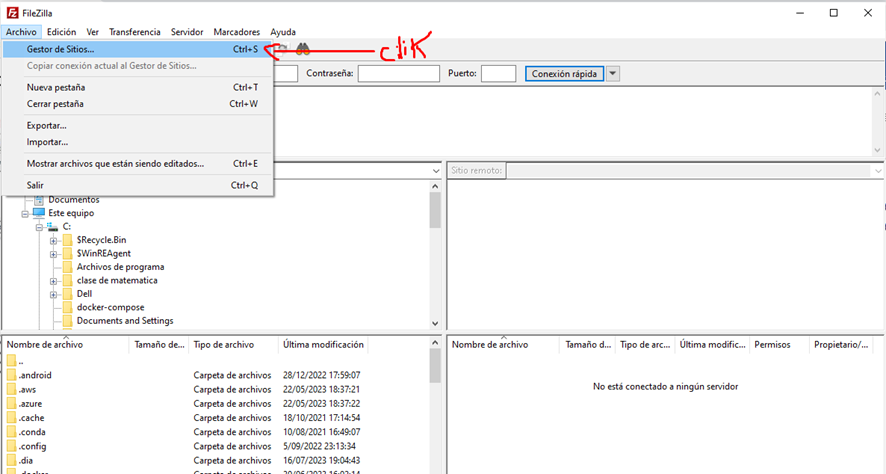Choose Nueva pestaña in the menu

(x=138, y=88)
